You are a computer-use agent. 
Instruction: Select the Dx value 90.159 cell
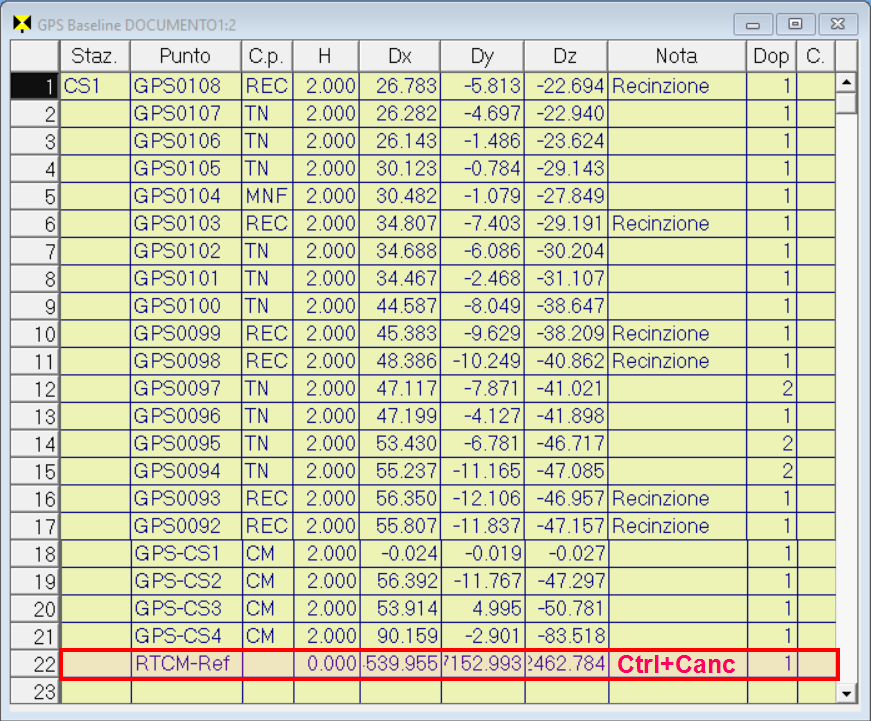(400, 636)
